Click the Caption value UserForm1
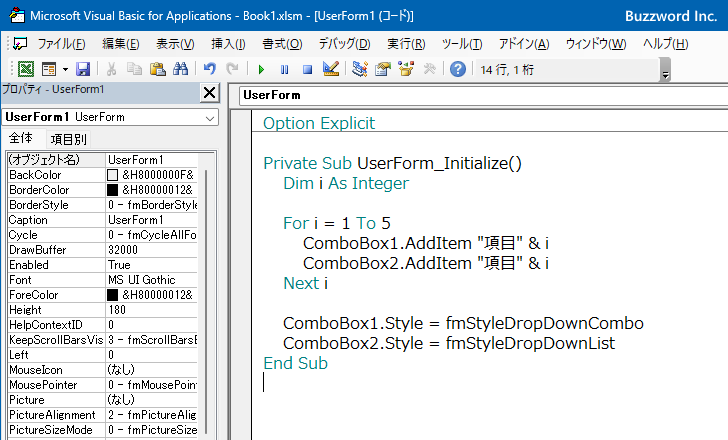 point(136,220)
